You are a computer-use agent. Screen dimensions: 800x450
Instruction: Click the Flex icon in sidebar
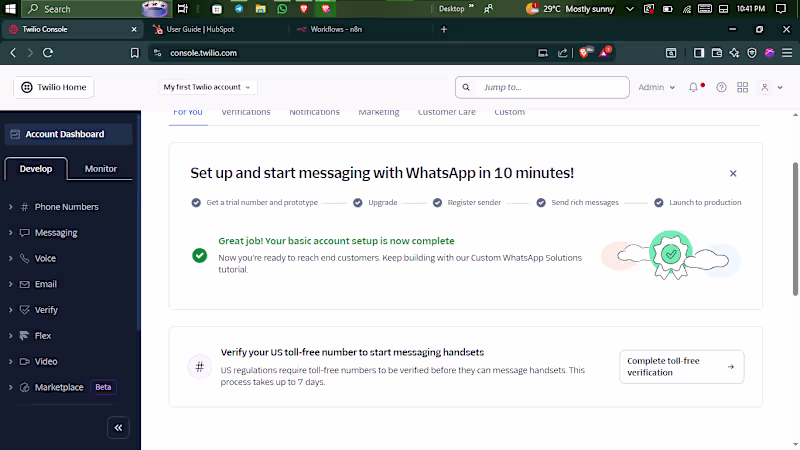[x=24, y=336]
